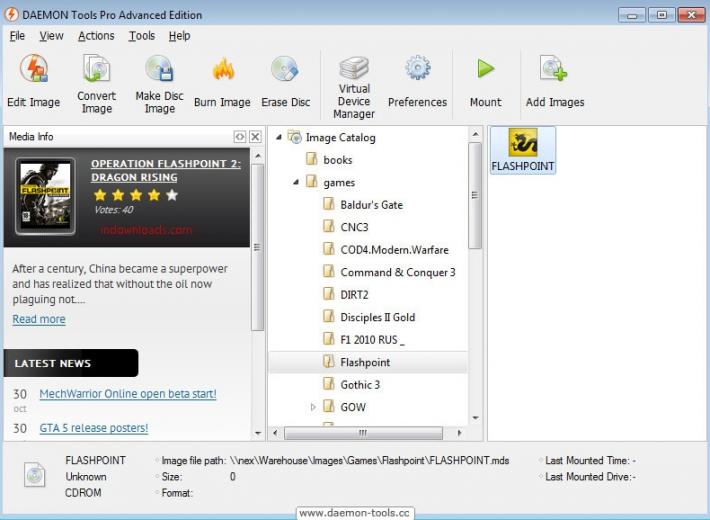Click the catalog tree vertical scrollbar thumb
Image resolution: width=710 pixels, height=520 pixels.
[475, 195]
